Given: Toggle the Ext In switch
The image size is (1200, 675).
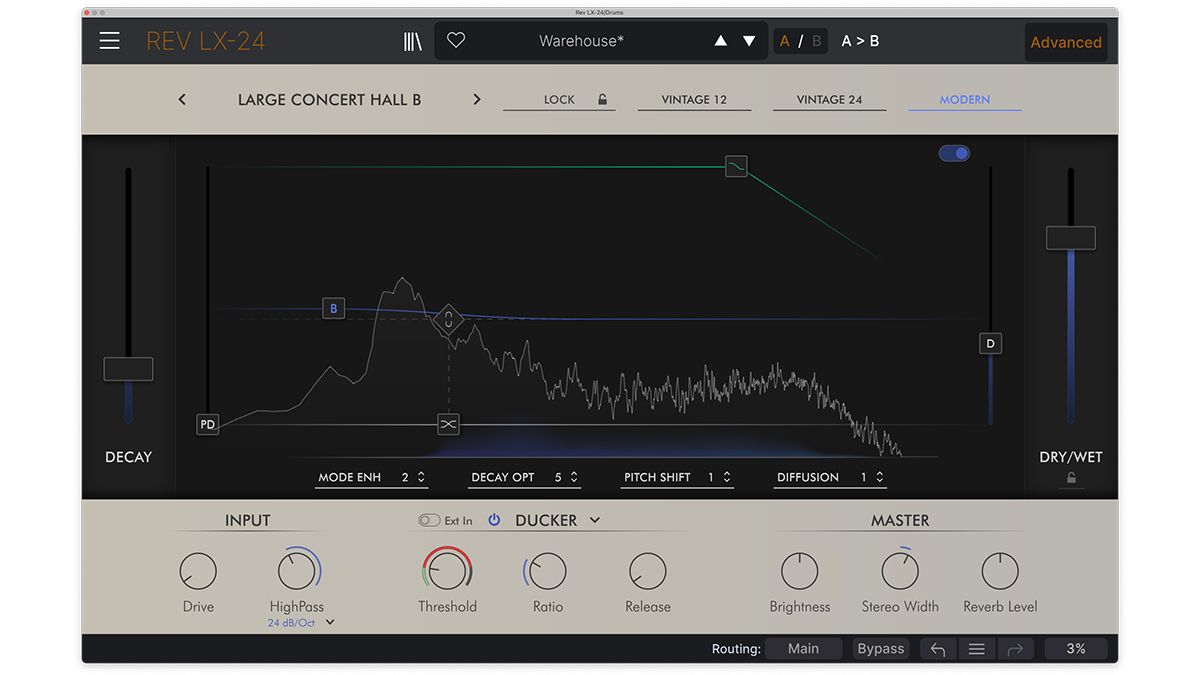Looking at the screenshot, I should point(429,520).
